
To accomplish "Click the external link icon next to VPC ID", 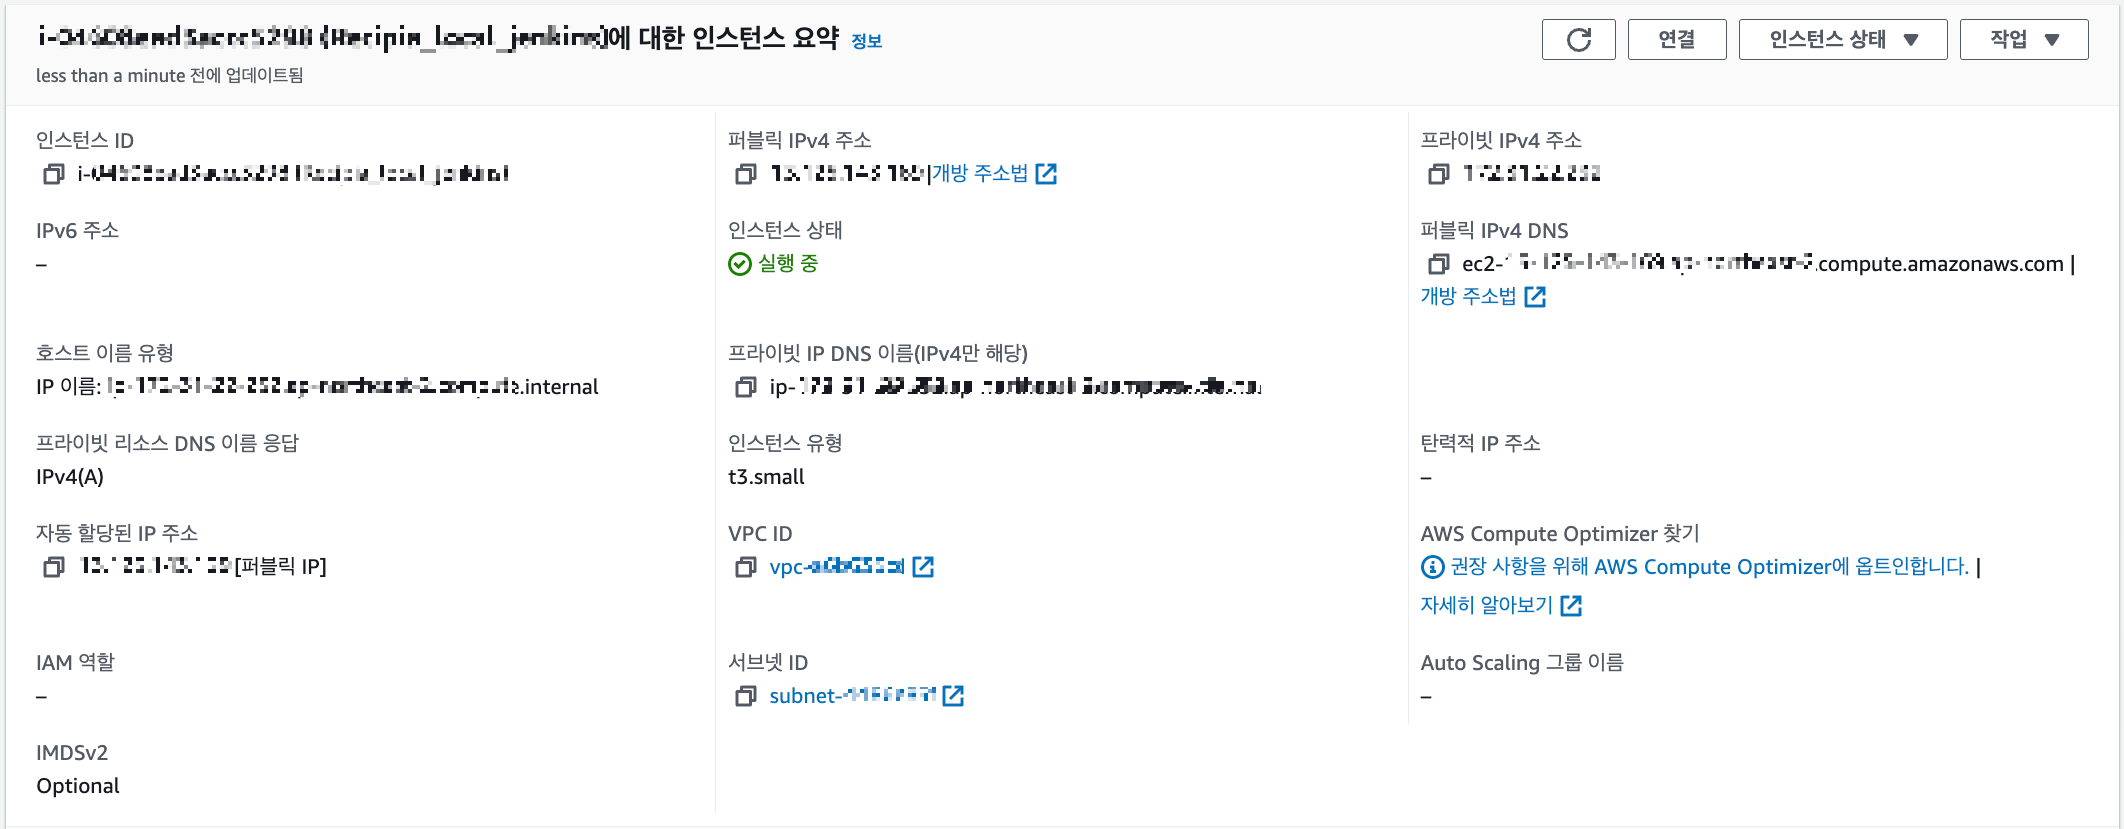I will pyautogui.click(x=926, y=567).
